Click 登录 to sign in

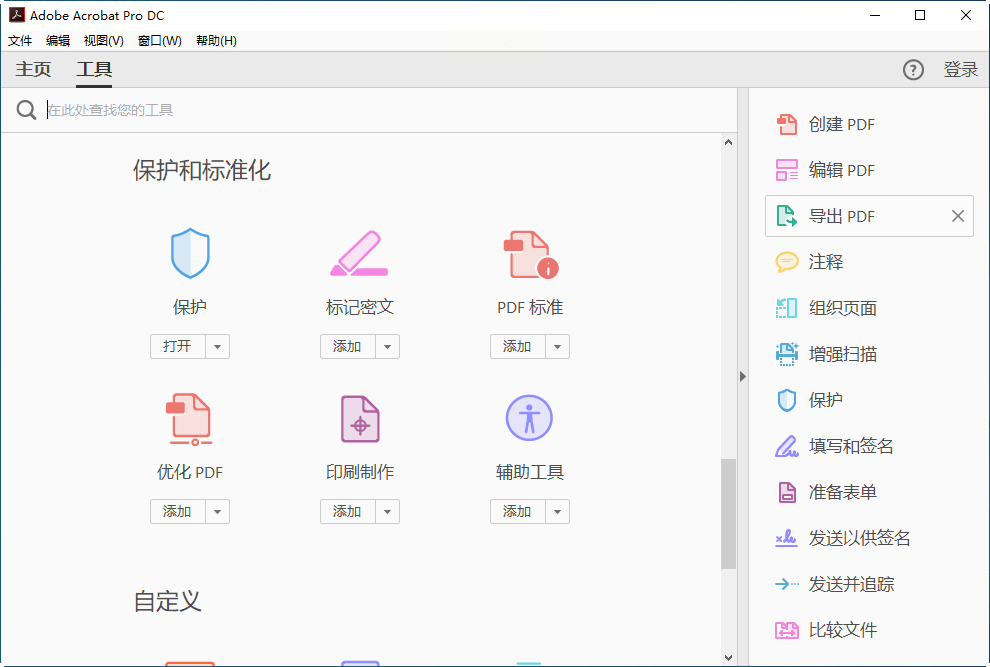[x=960, y=69]
